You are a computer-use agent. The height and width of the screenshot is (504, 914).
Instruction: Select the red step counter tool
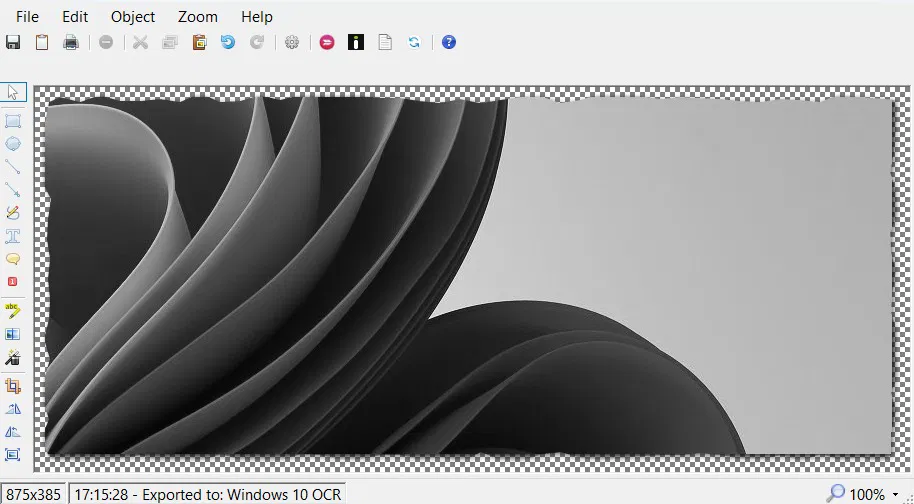pyautogui.click(x=13, y=282)
